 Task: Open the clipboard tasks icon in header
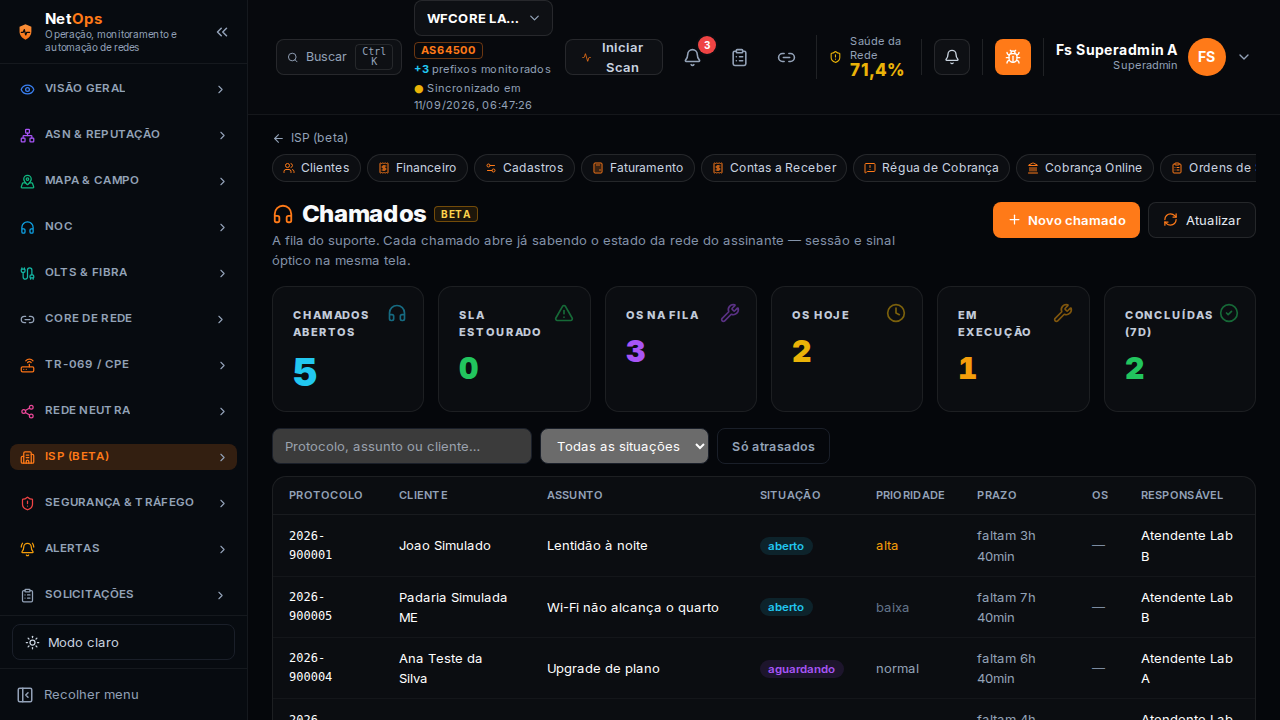739,57
